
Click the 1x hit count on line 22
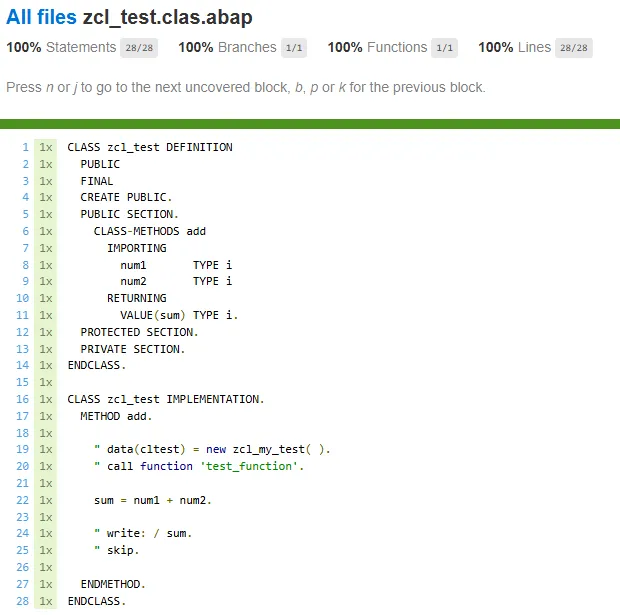[46, 500]
